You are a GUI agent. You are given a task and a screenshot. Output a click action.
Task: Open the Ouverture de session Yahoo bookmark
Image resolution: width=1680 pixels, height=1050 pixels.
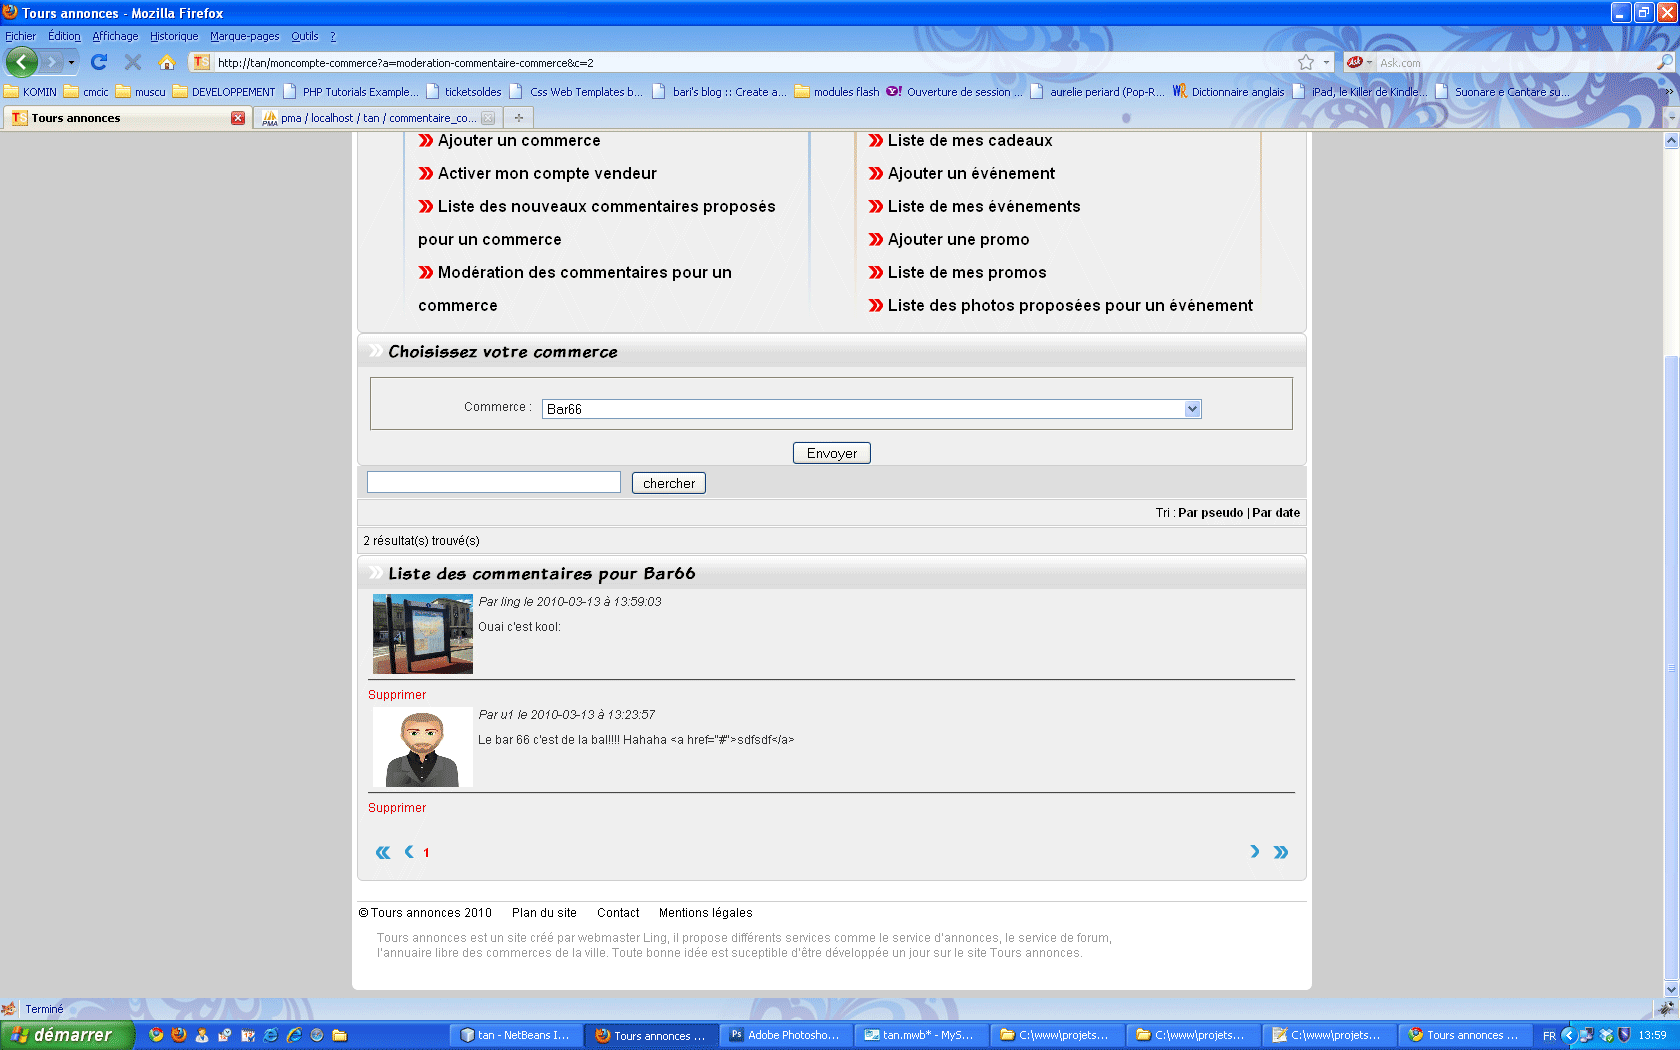coord(955,91)
